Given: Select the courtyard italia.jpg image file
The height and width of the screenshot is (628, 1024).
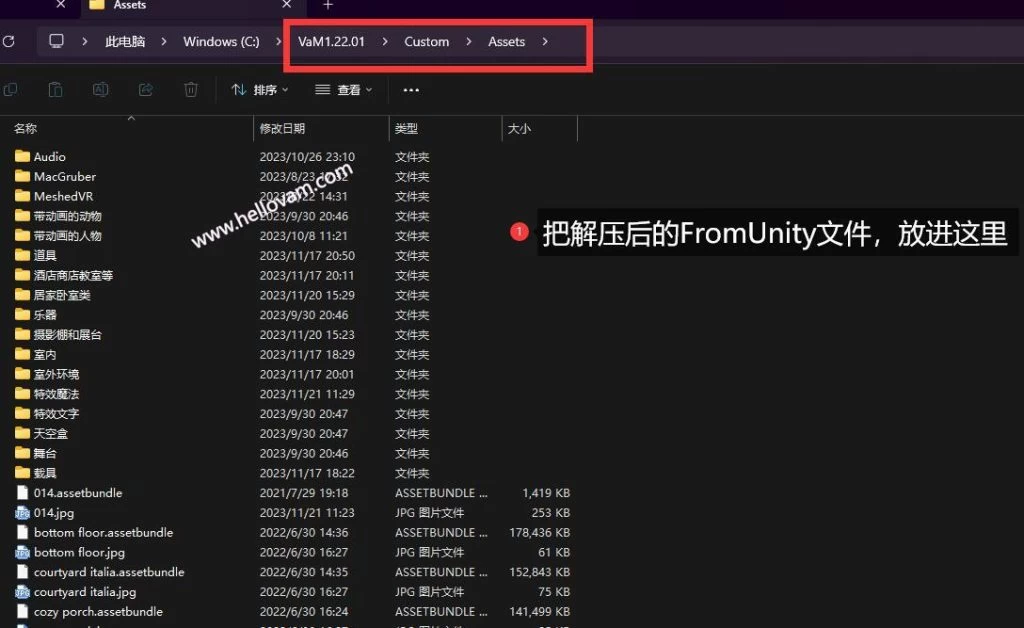Looking at the screenshot, I should click(x=85, y=592).
